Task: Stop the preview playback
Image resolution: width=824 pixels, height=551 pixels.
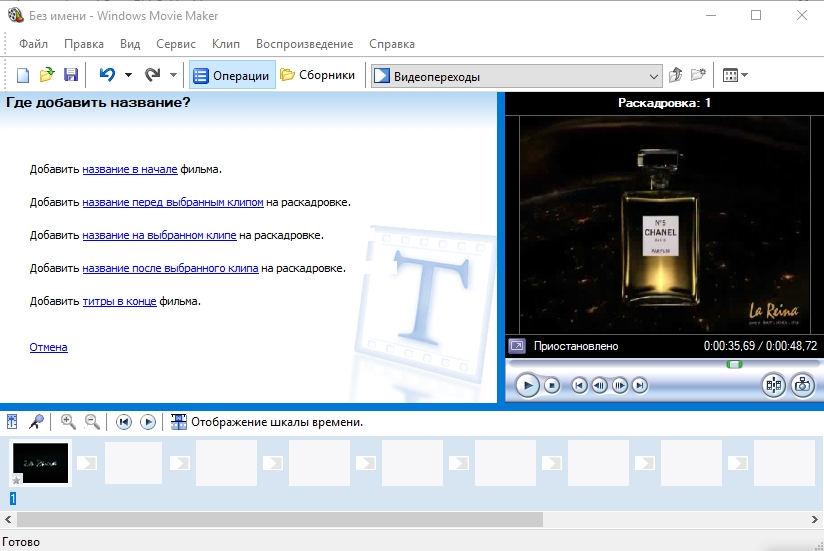Action: point(552,386)
